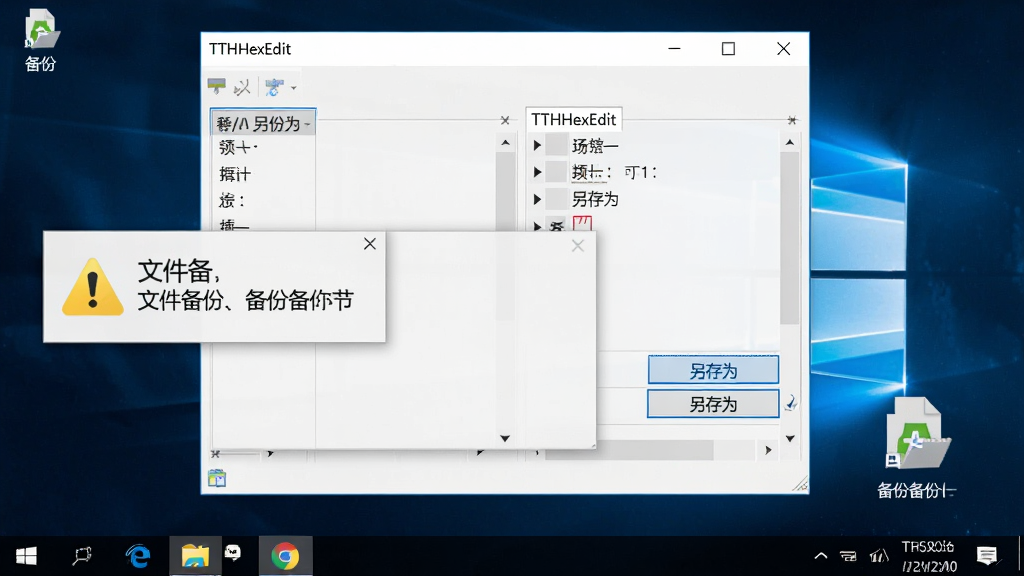This screenshot has height=576, width=1024.
Task: Select the 文件备份、备份备你节 message text
Action: point(246,300)
